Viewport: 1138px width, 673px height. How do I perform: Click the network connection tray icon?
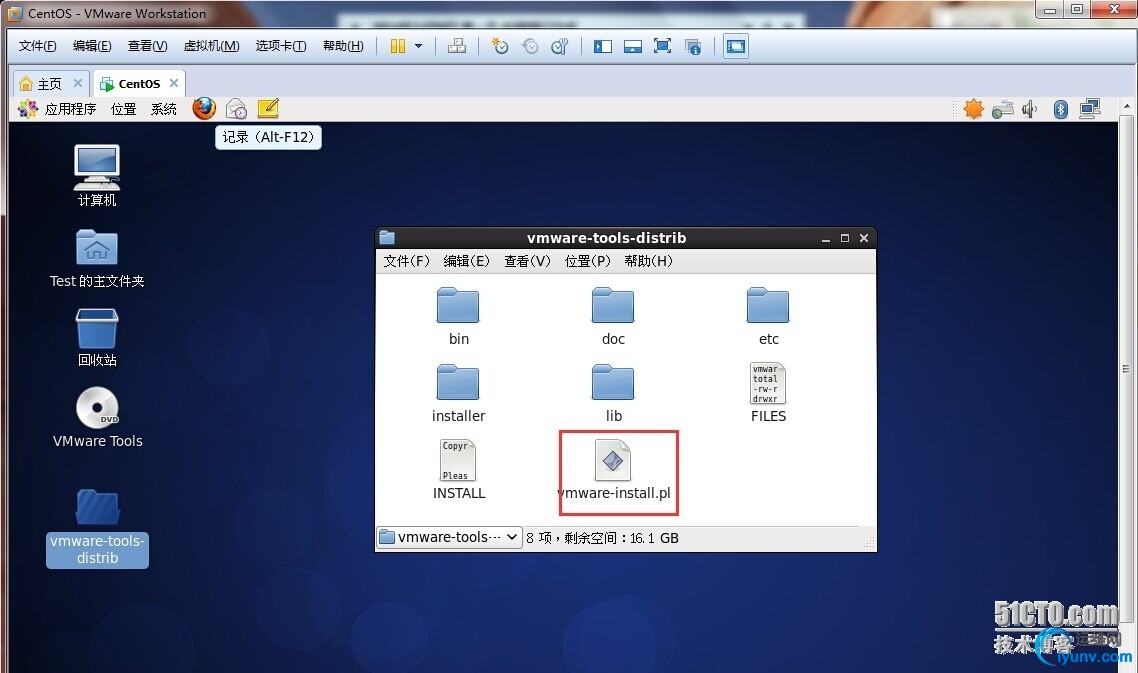pyautogui.click(x=1089, y=110)
